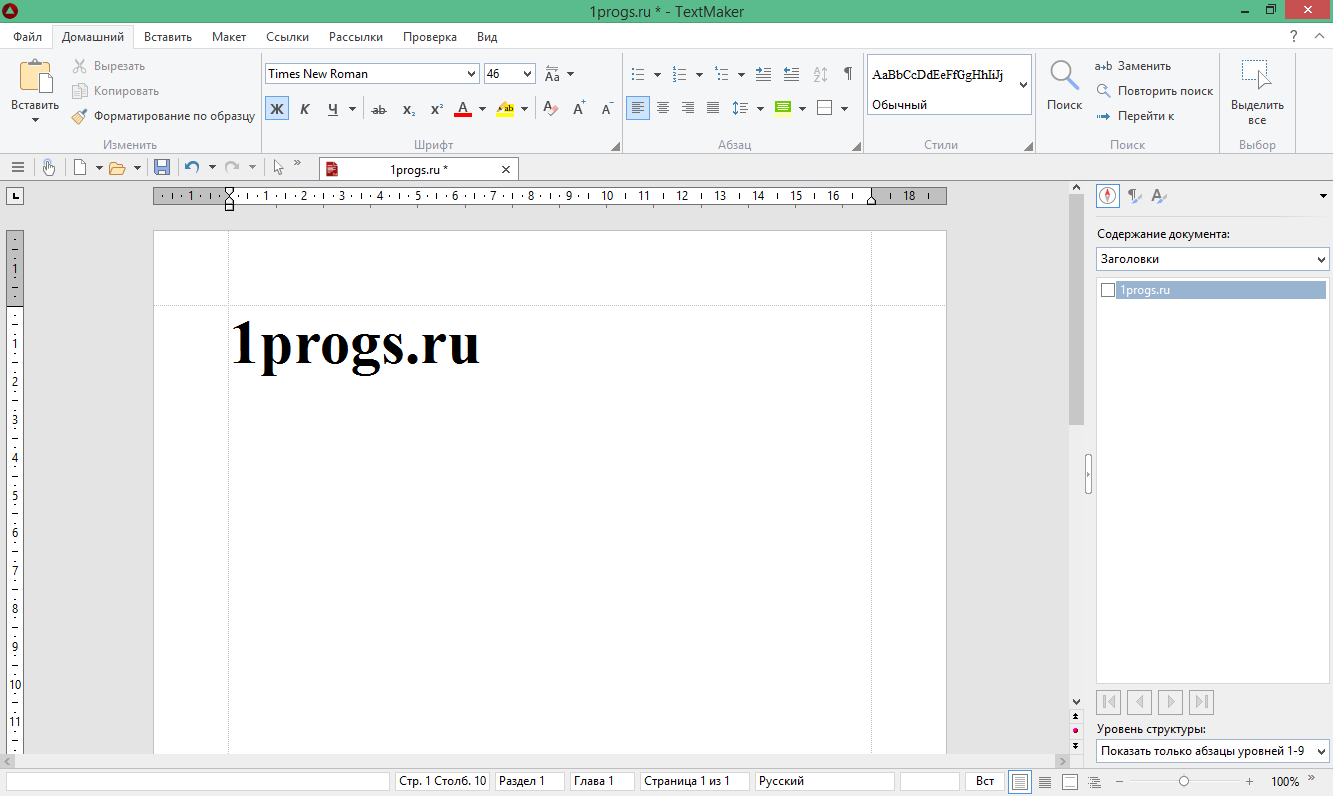Decrease paragraph indent
The width and height of the screenshot is (1333, 796).
[791, 74]
